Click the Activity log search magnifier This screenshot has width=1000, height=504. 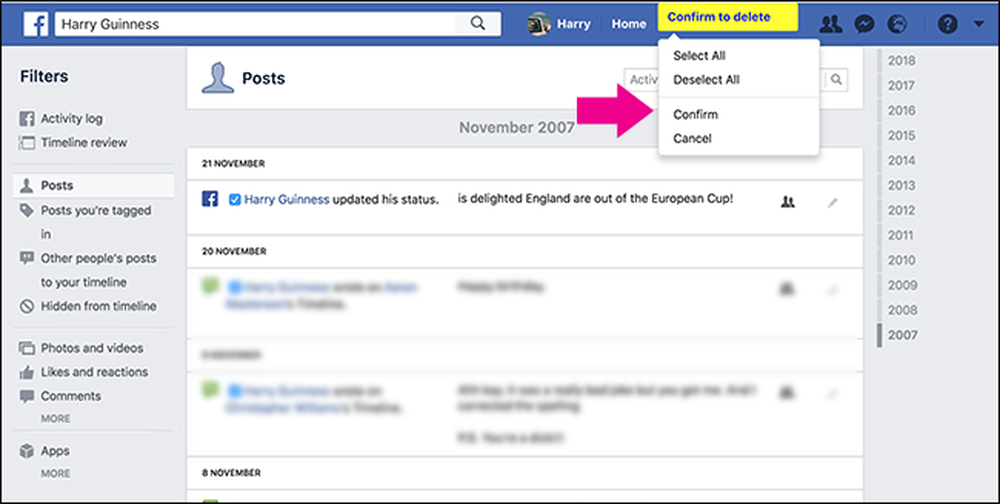click(x=836, y=80)
